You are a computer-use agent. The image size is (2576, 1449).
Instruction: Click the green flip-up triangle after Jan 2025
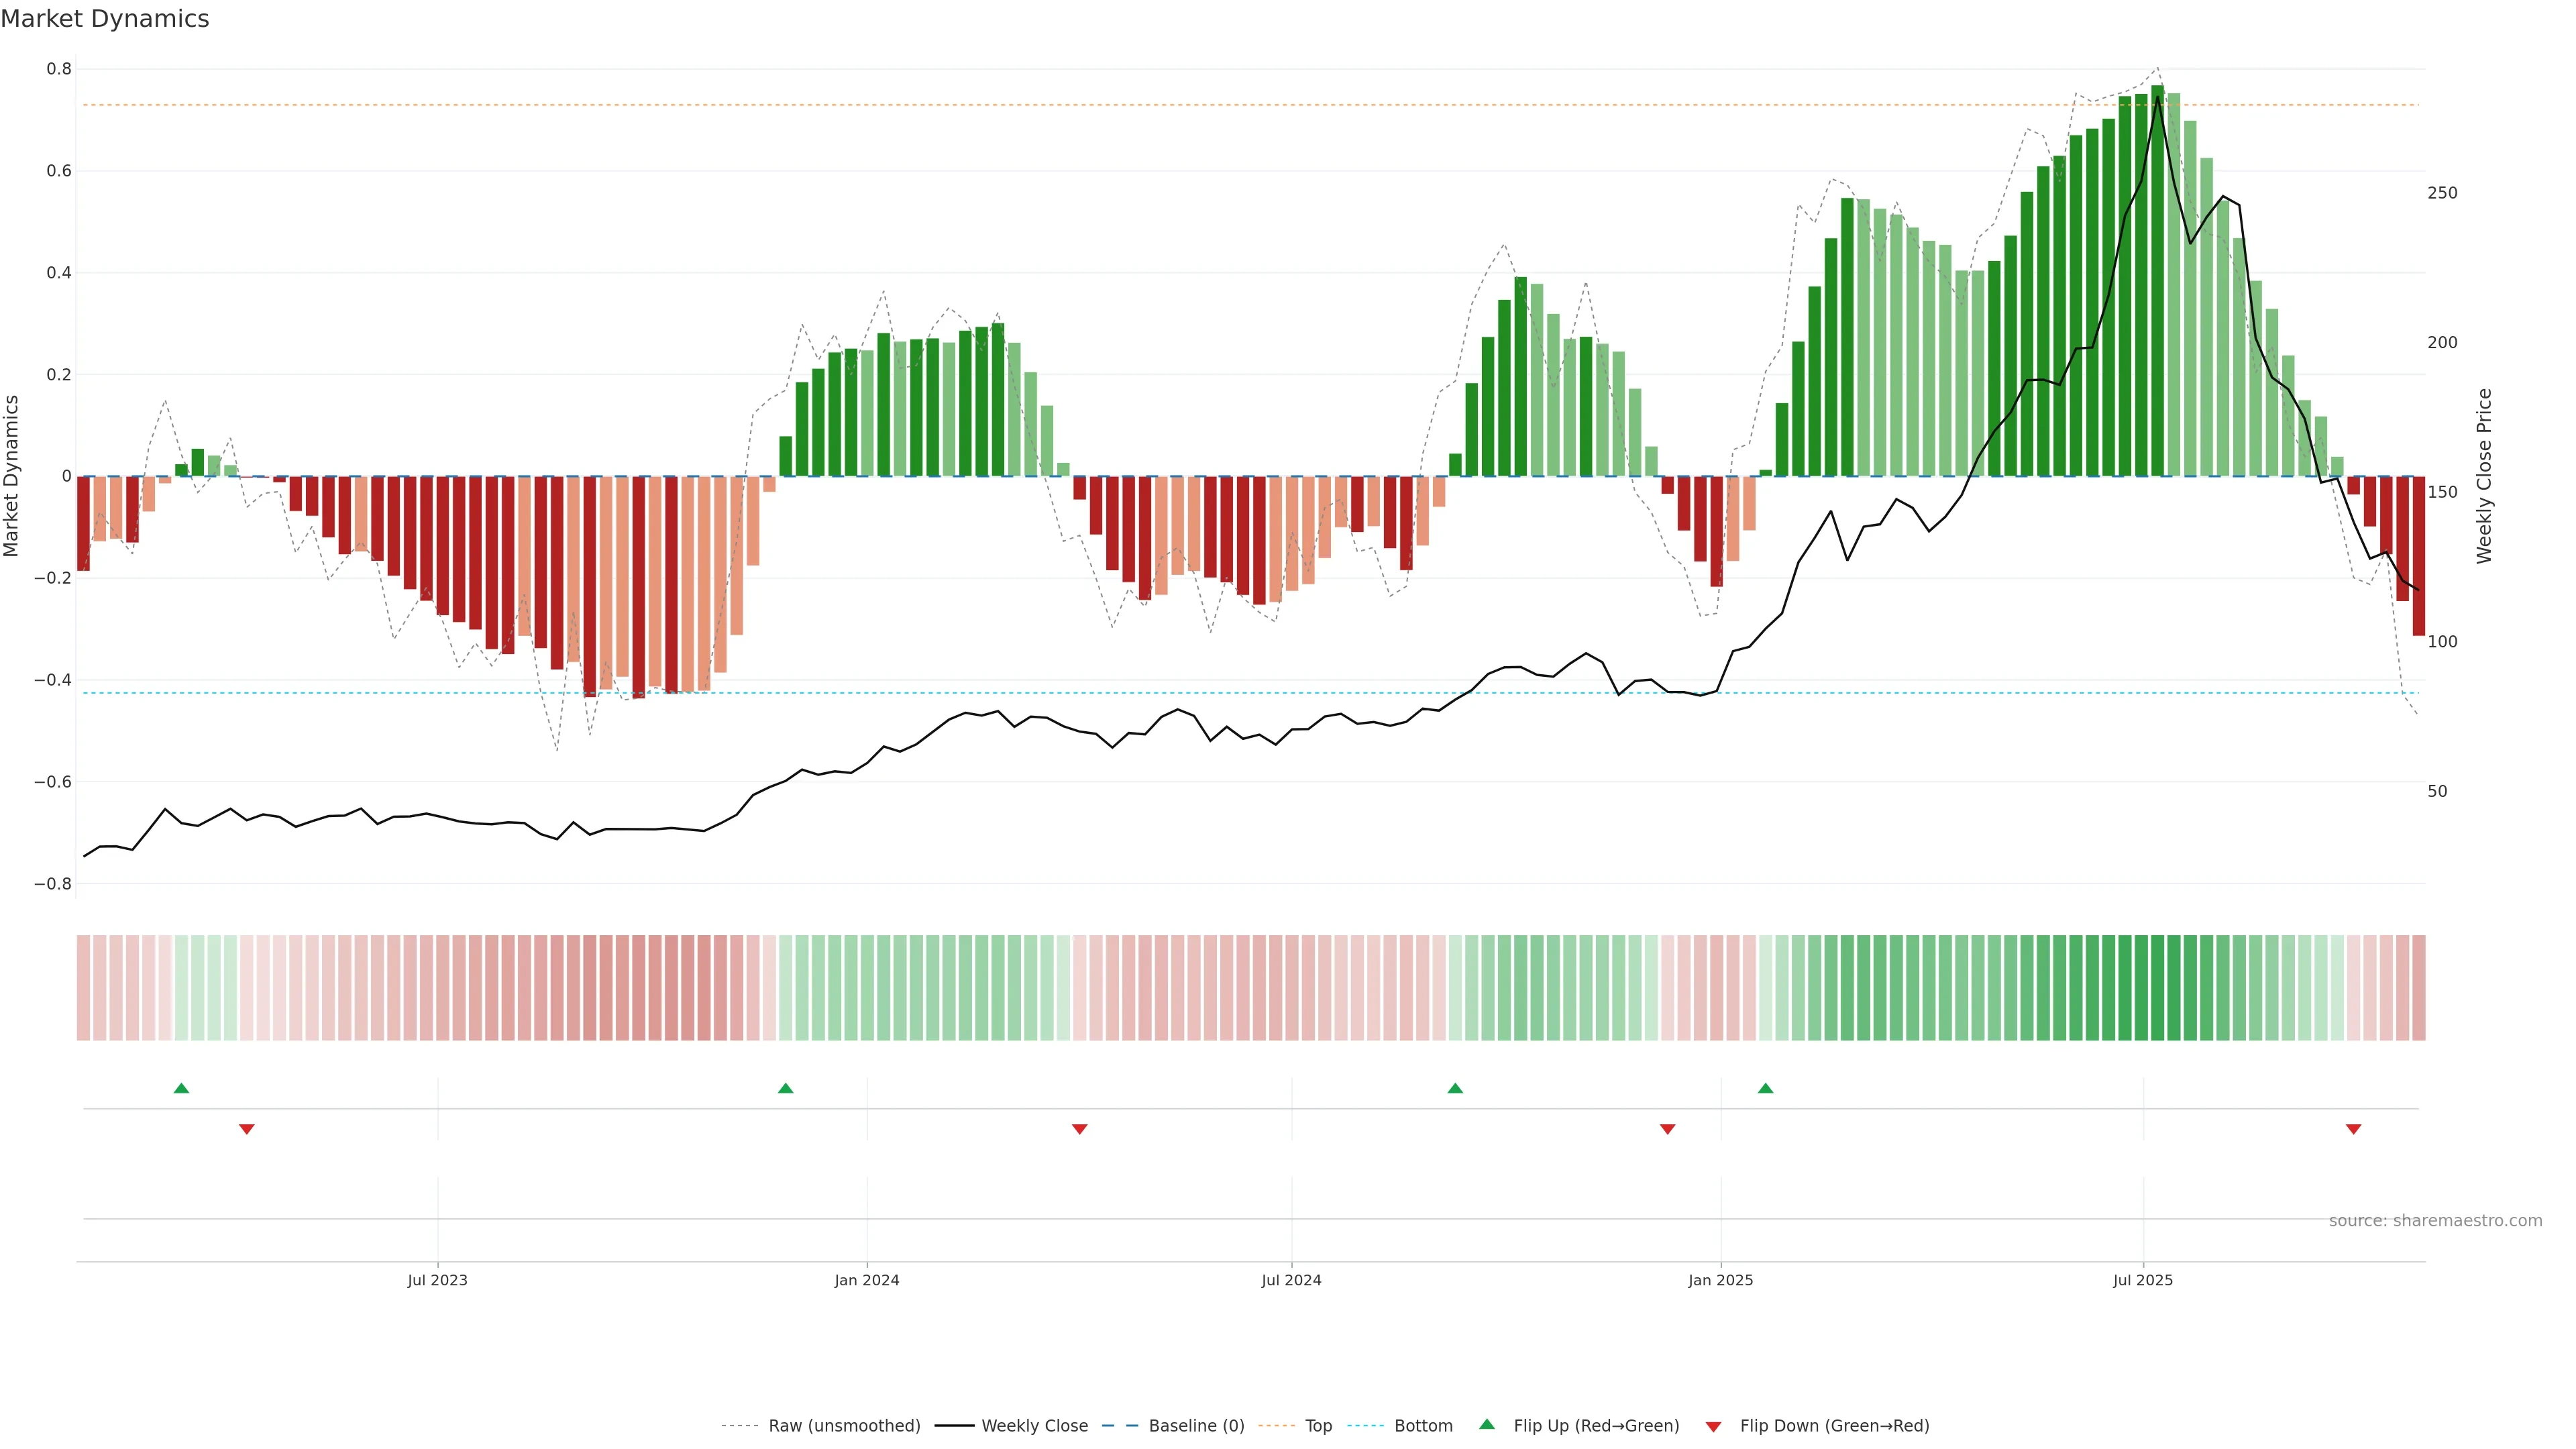pyautogui.click(x=1765, y=1088)
